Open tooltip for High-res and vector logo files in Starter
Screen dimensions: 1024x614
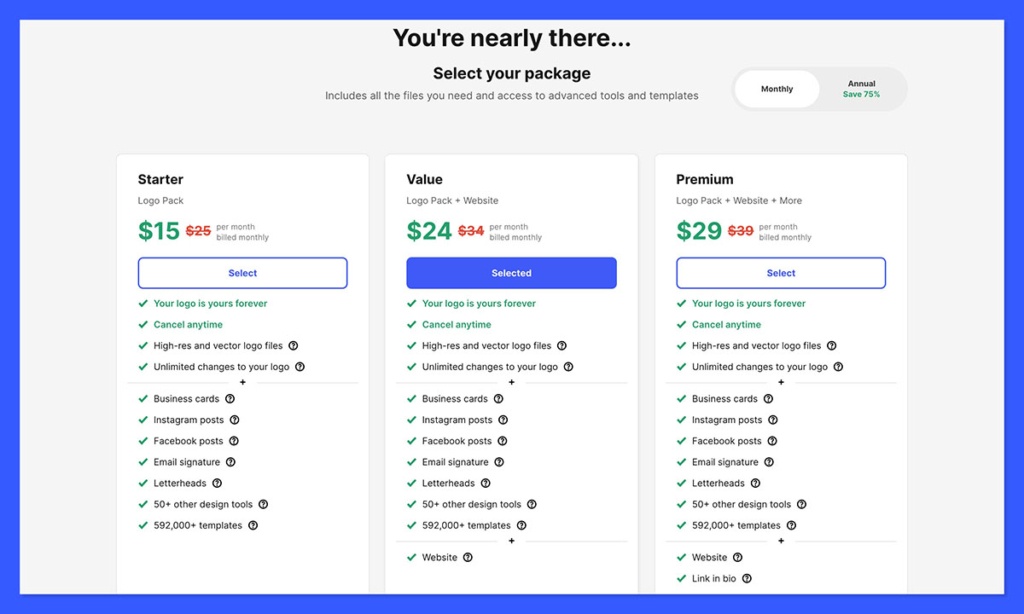point(294,345)
